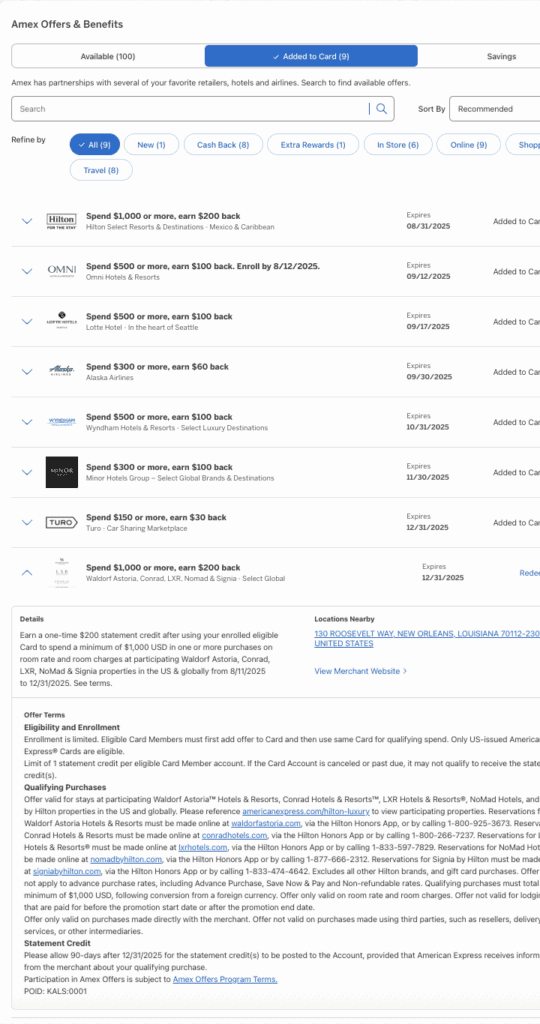Screen dimensions: 540x1024
Task: Expand the Alaska Airlines offer
Action: point(27,372)
